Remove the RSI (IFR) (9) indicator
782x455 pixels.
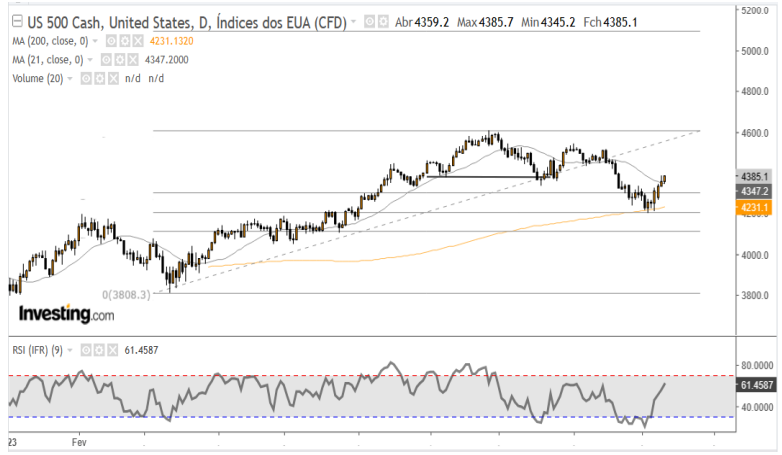[x=113, y=350]
